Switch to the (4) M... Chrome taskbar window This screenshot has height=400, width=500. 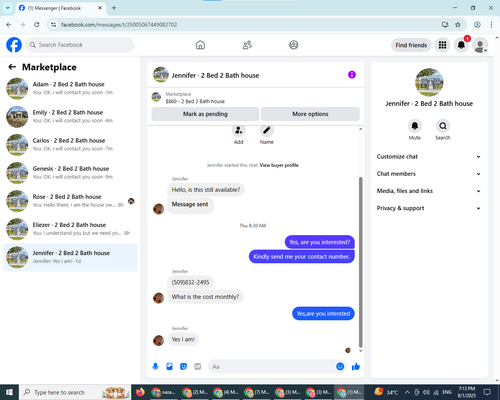(226, 392)
